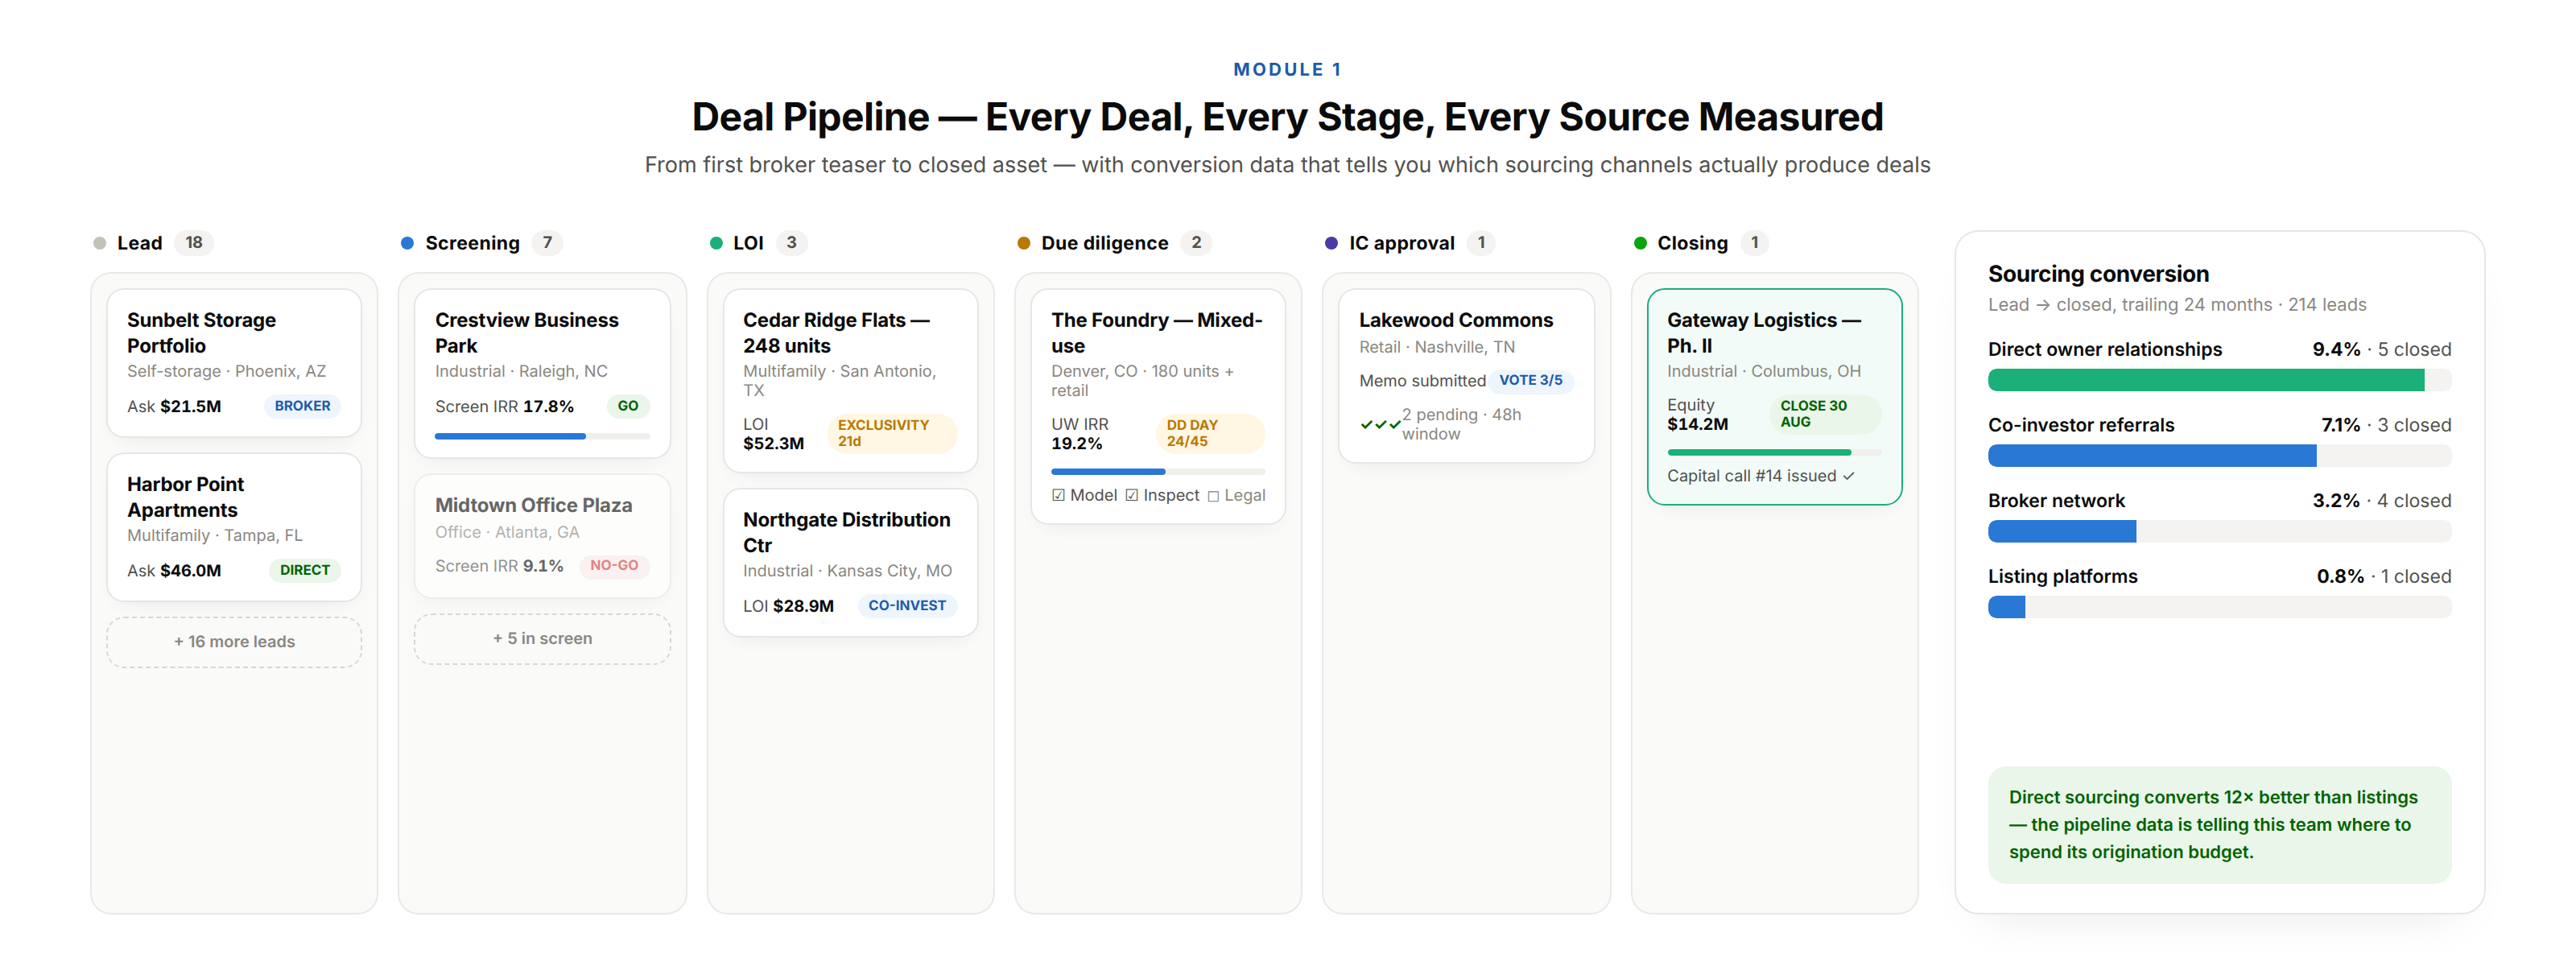Viewport: 2576px width, 966px height.
Task: Click the CO-INVEST tag on Northgate
Action: click(907, 606)
